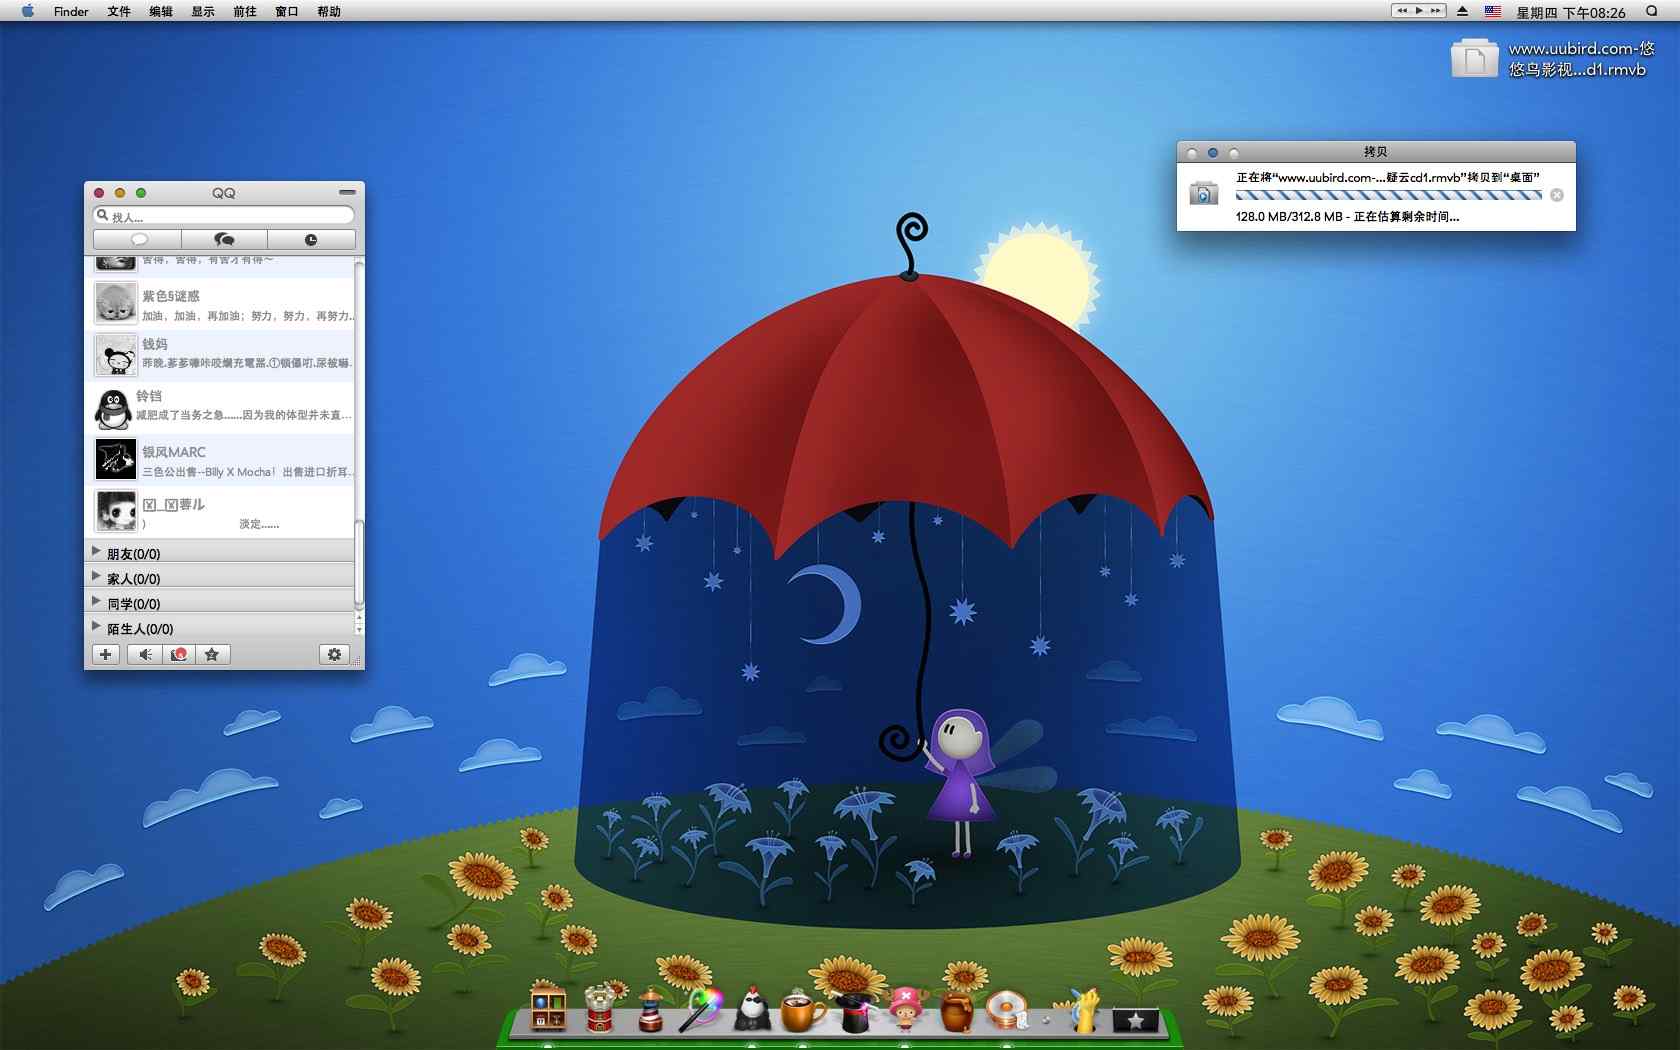This screenshot has height=1050, width=1680.
Task: Click the magnifier icon in QQ search box
Action: [x=102, y=215]
